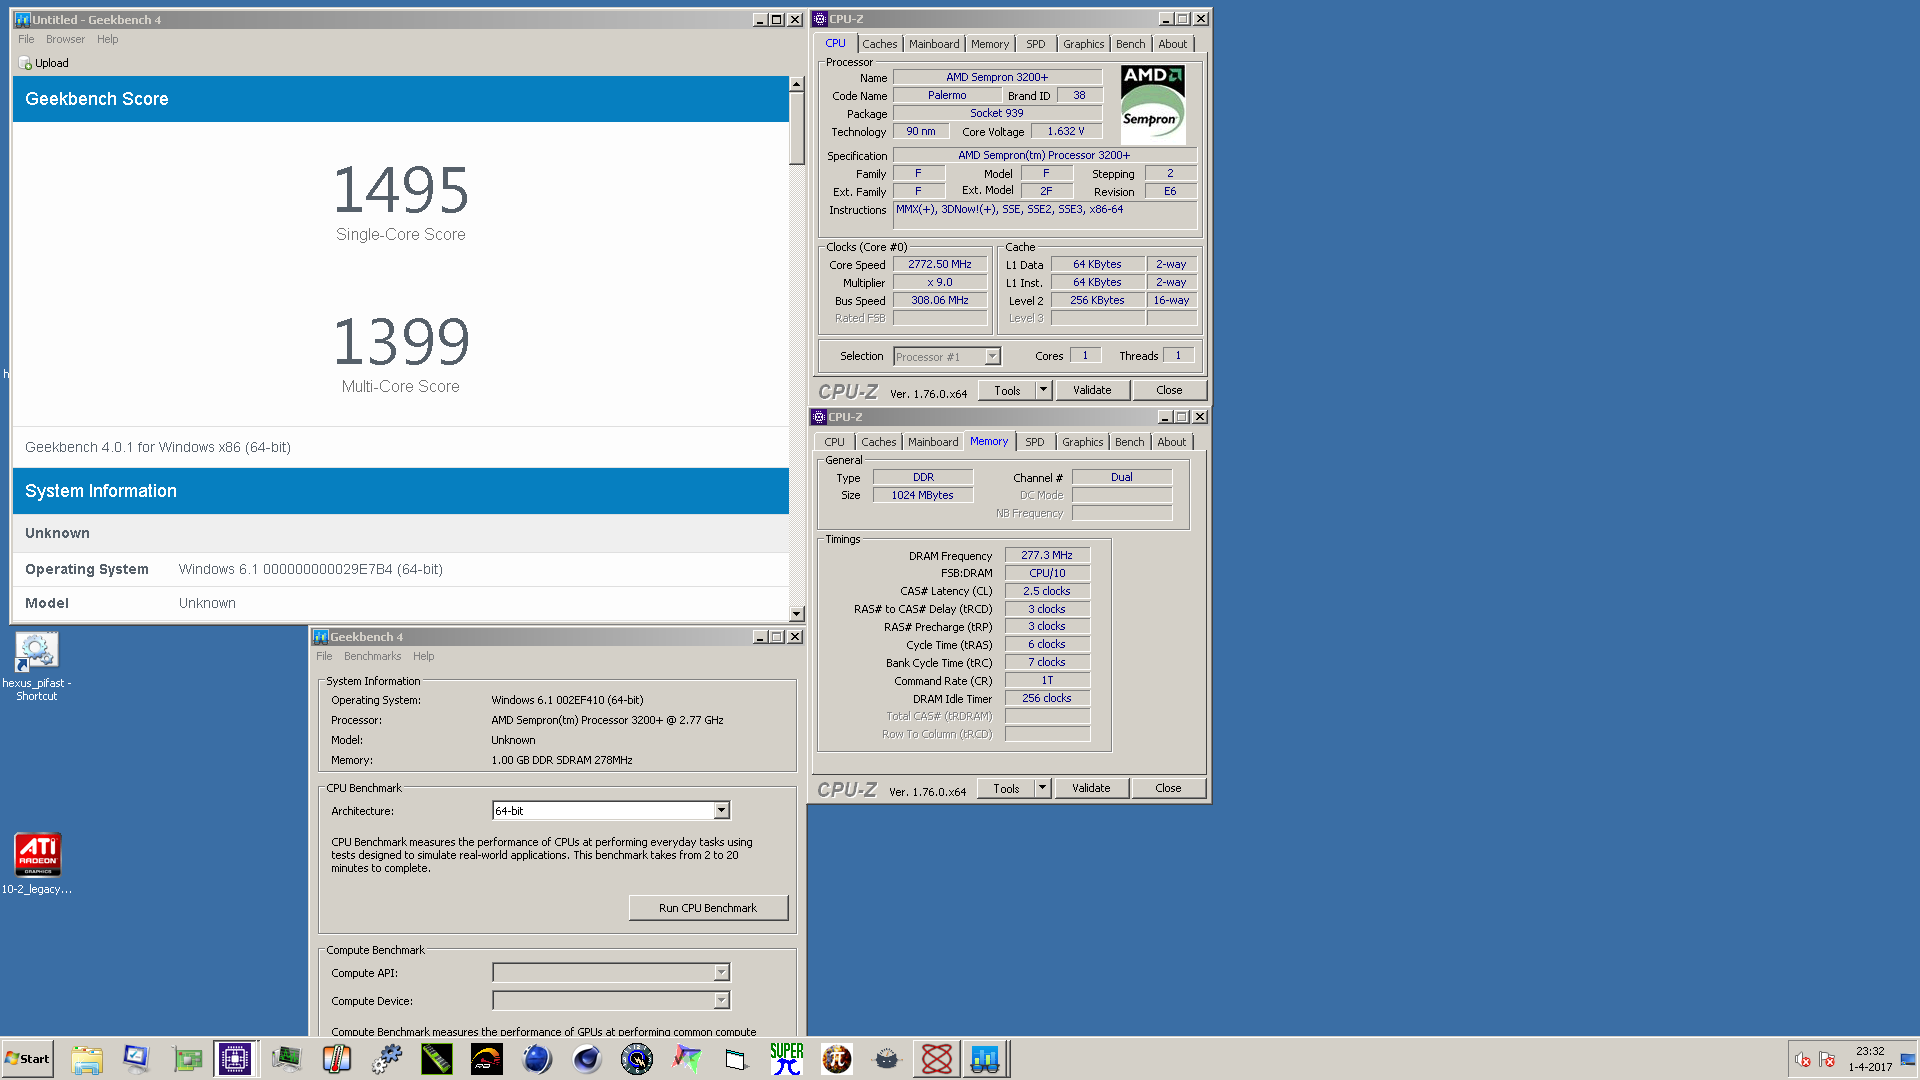The image size is (1920, 1080).
Task: Open Super PI from the taskbar
Action: pos(787,1059)
